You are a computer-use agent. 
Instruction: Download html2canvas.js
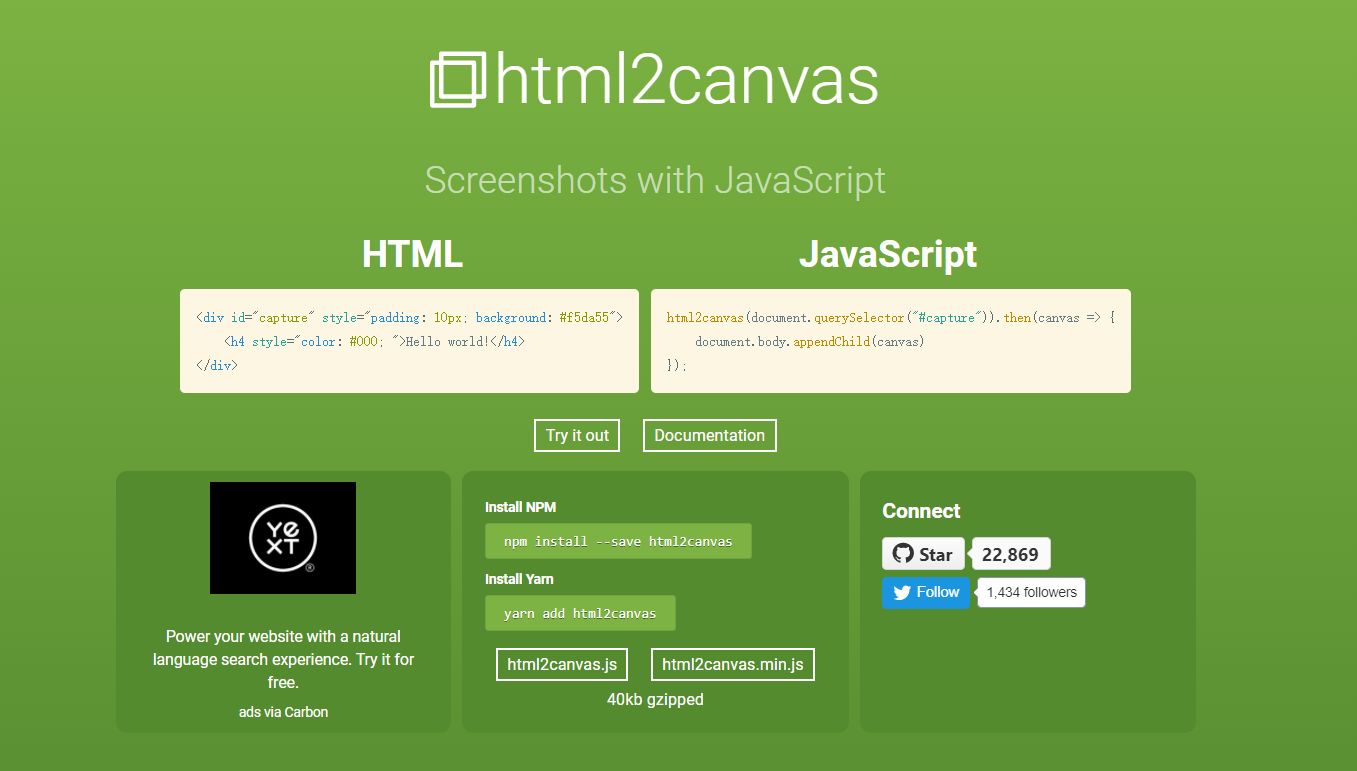click(561, 664)
